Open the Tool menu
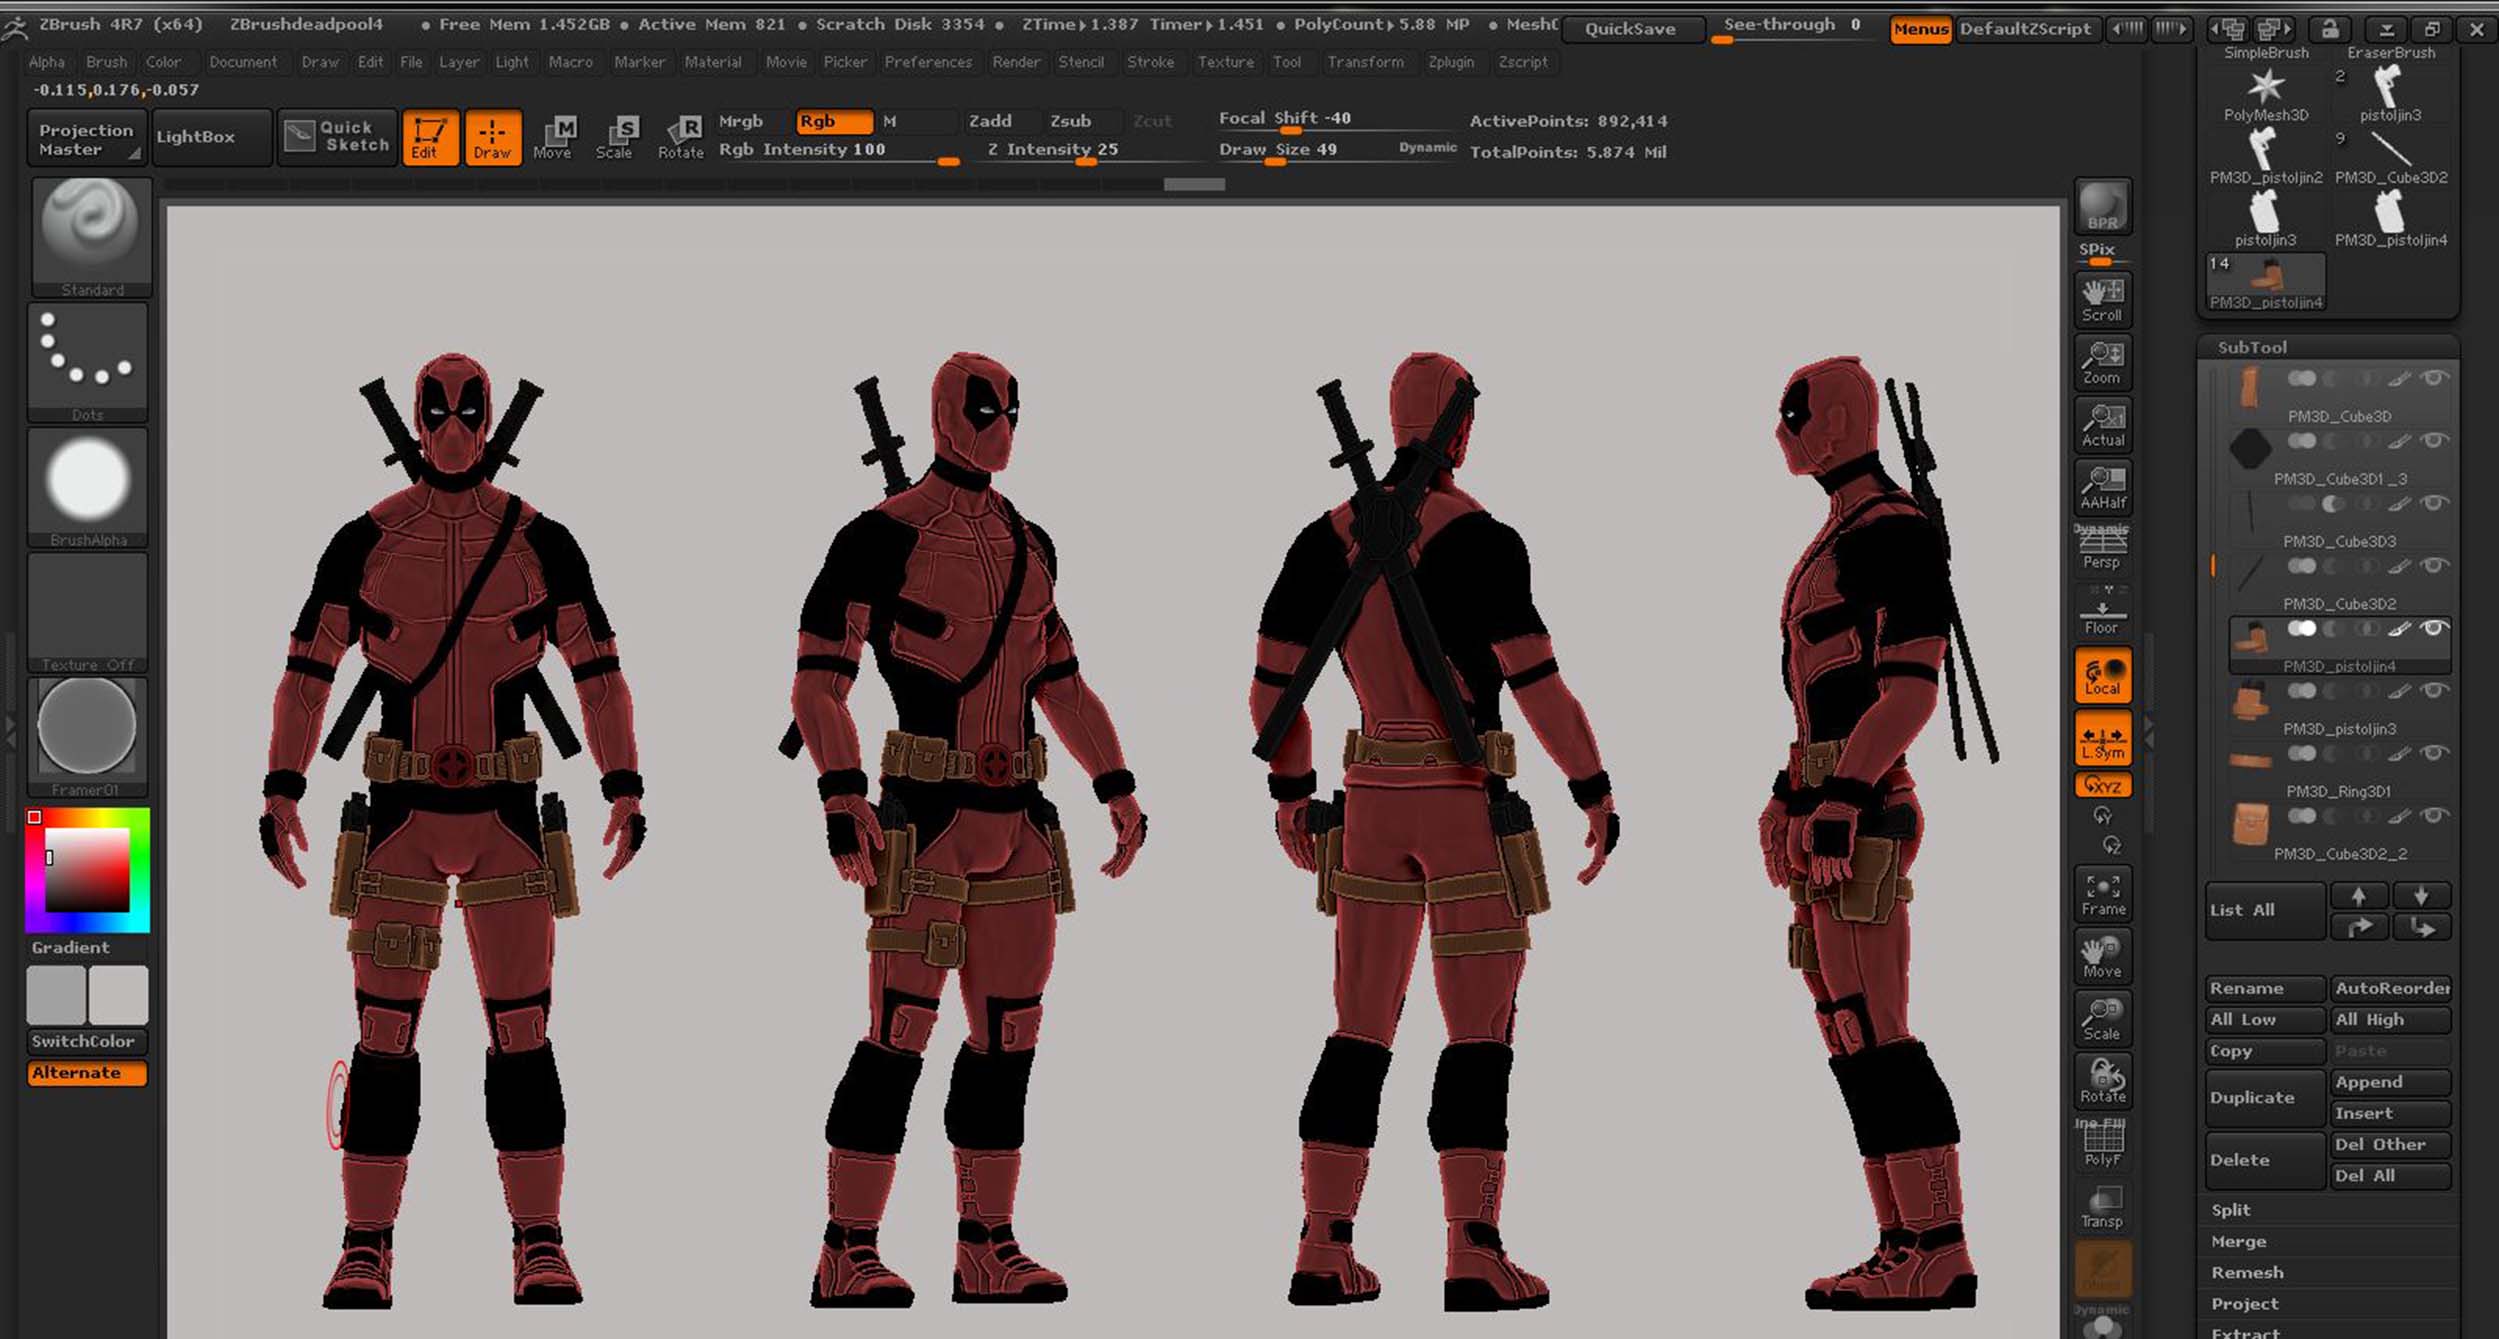Screen dimensions: 2499x1339 pos(1287,62)
